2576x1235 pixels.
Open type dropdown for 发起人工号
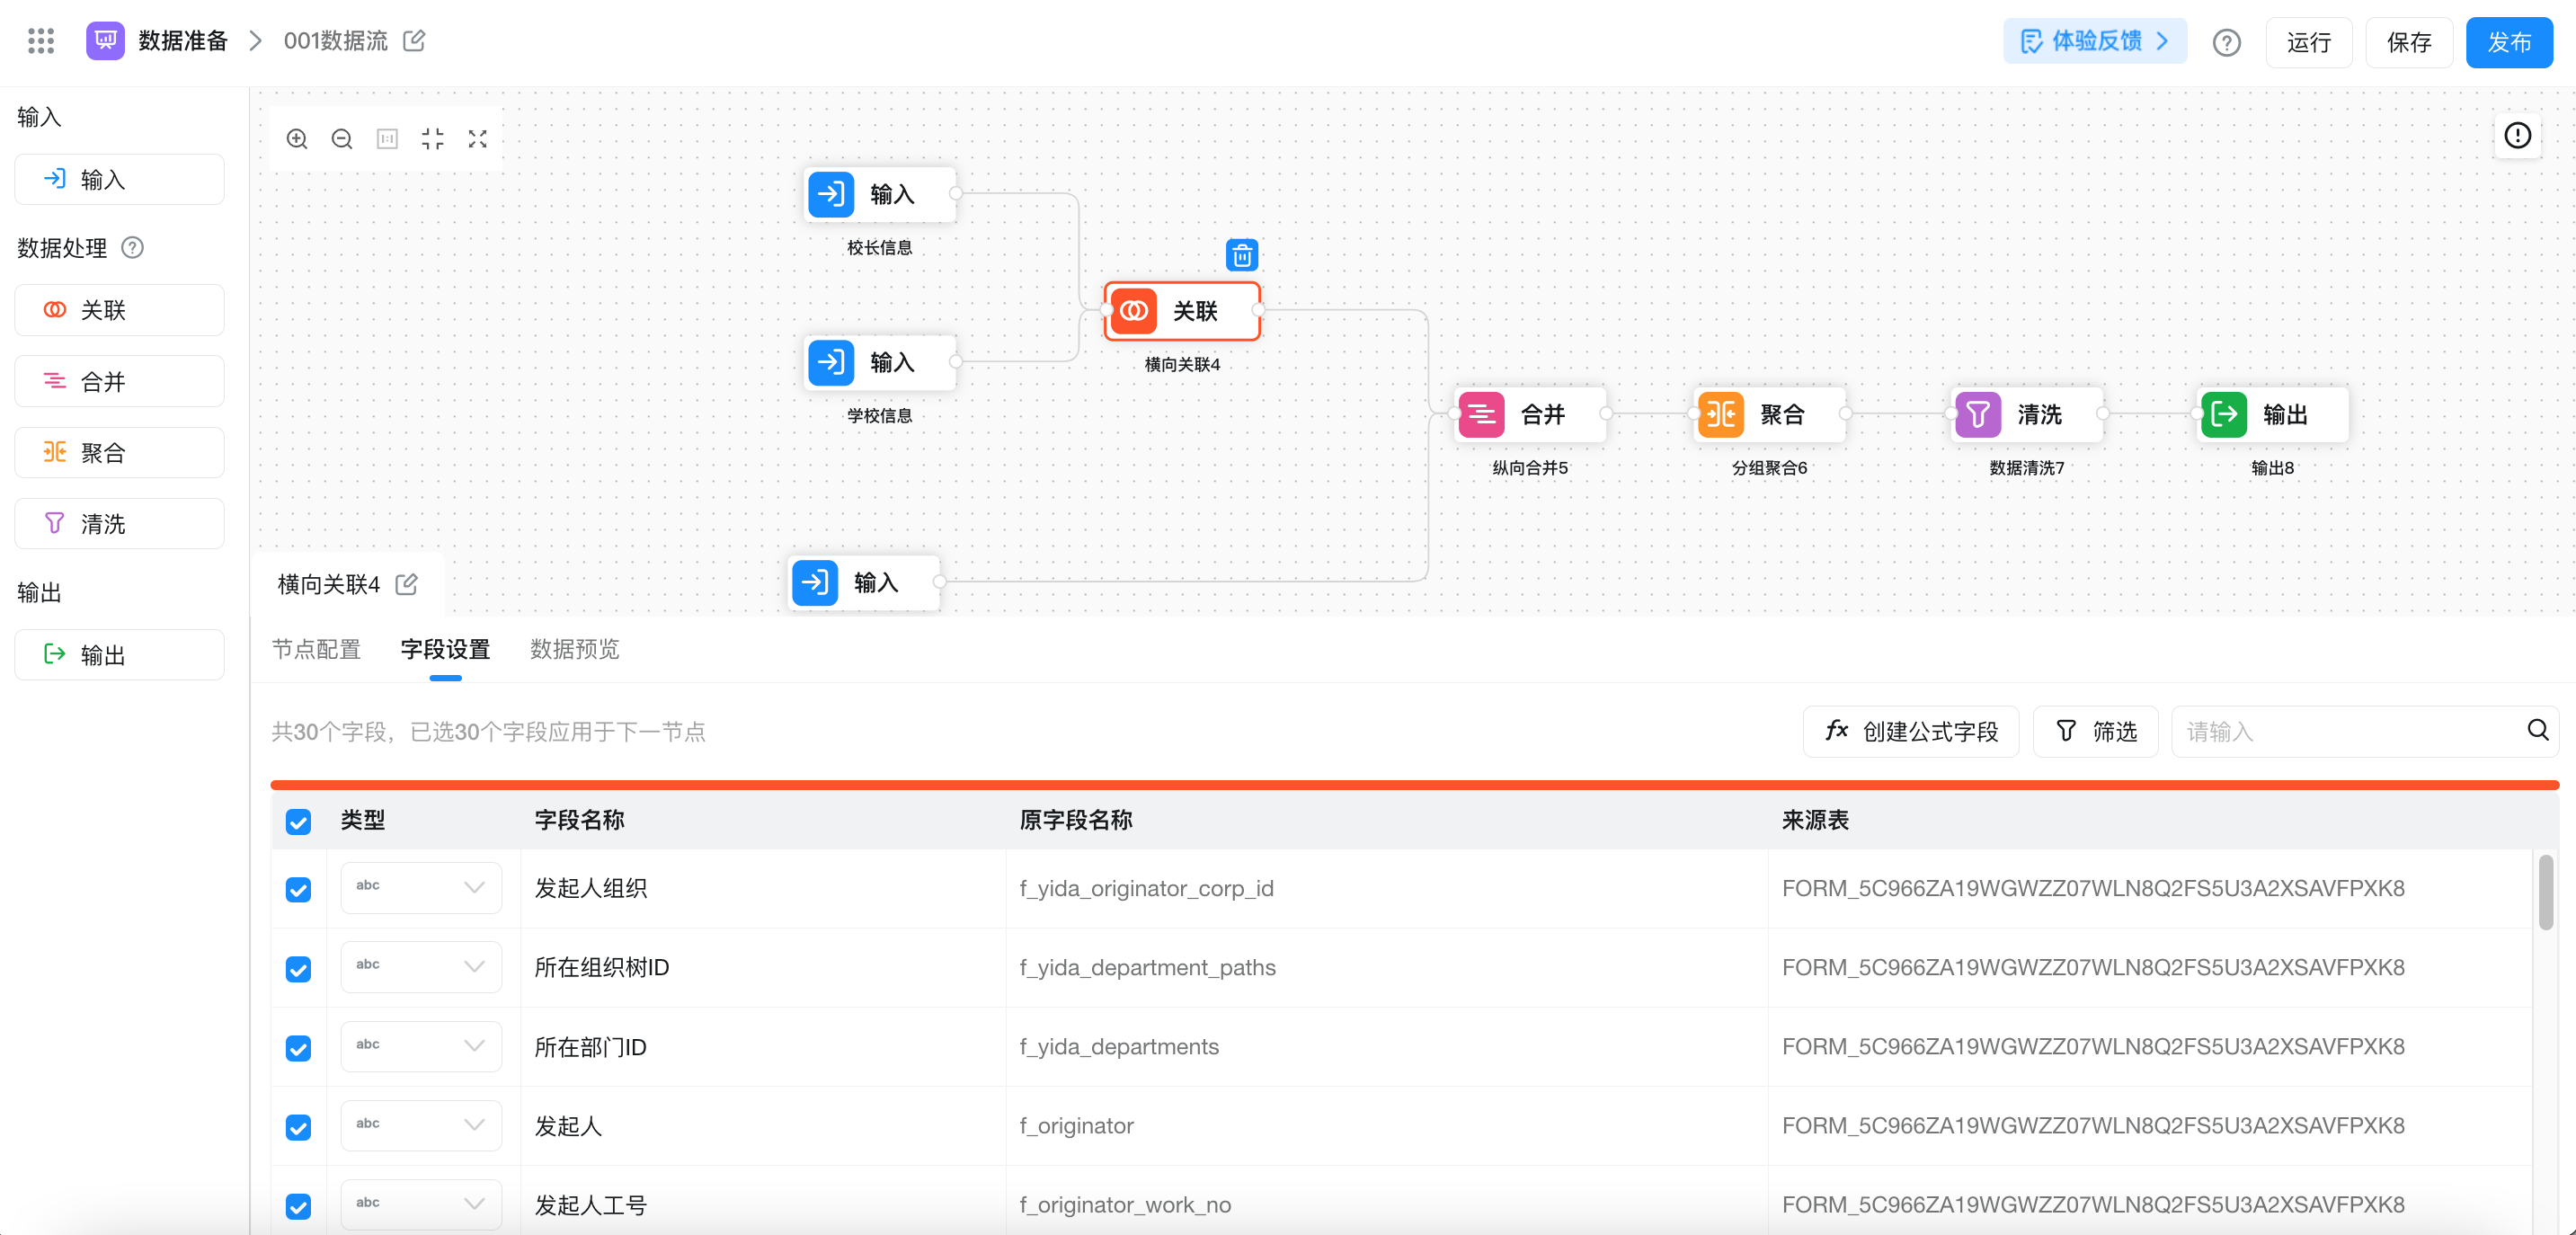[421, 1204]
